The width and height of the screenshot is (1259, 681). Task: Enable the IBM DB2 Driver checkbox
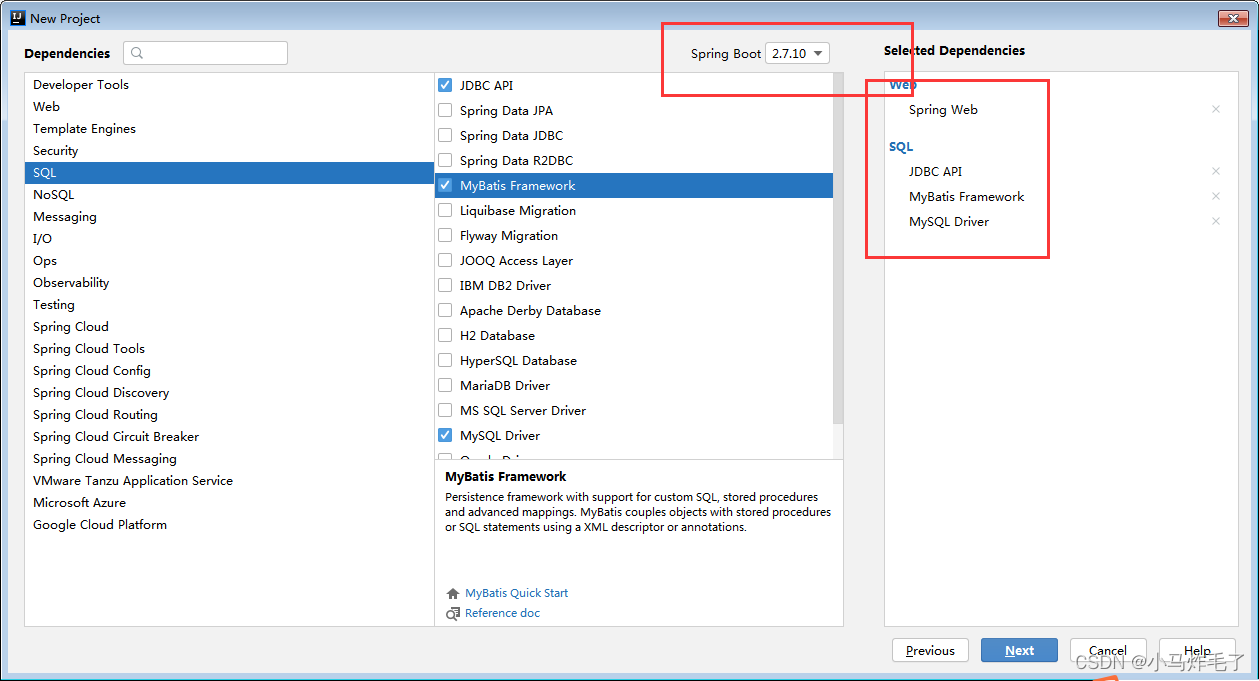pos(446,285)
